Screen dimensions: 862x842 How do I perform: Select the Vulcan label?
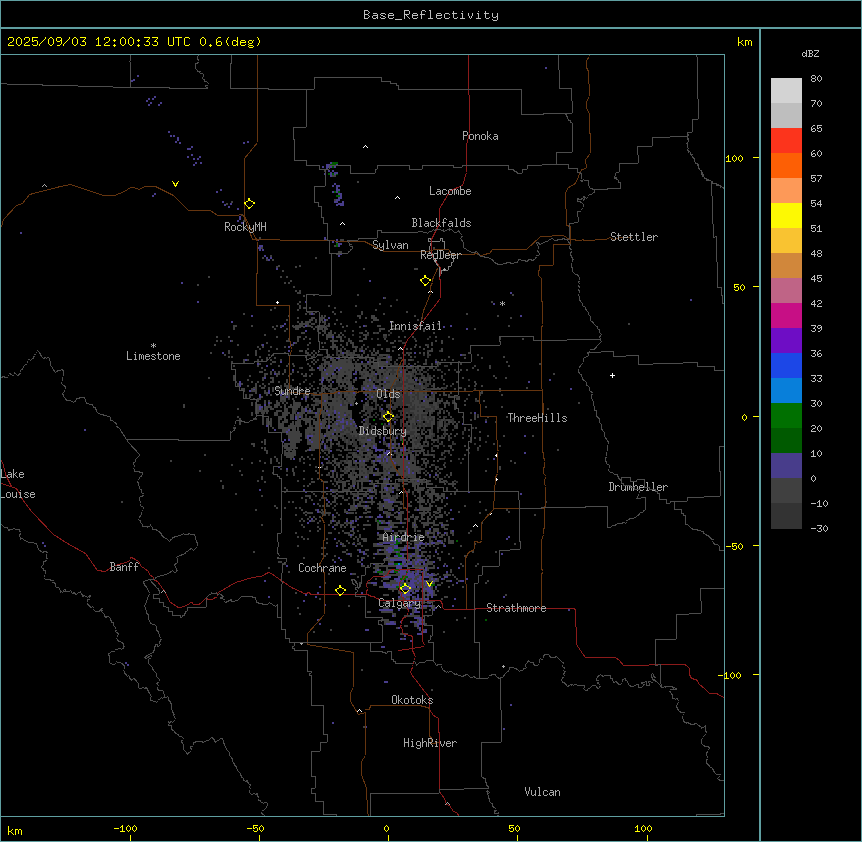coord(543,792)
